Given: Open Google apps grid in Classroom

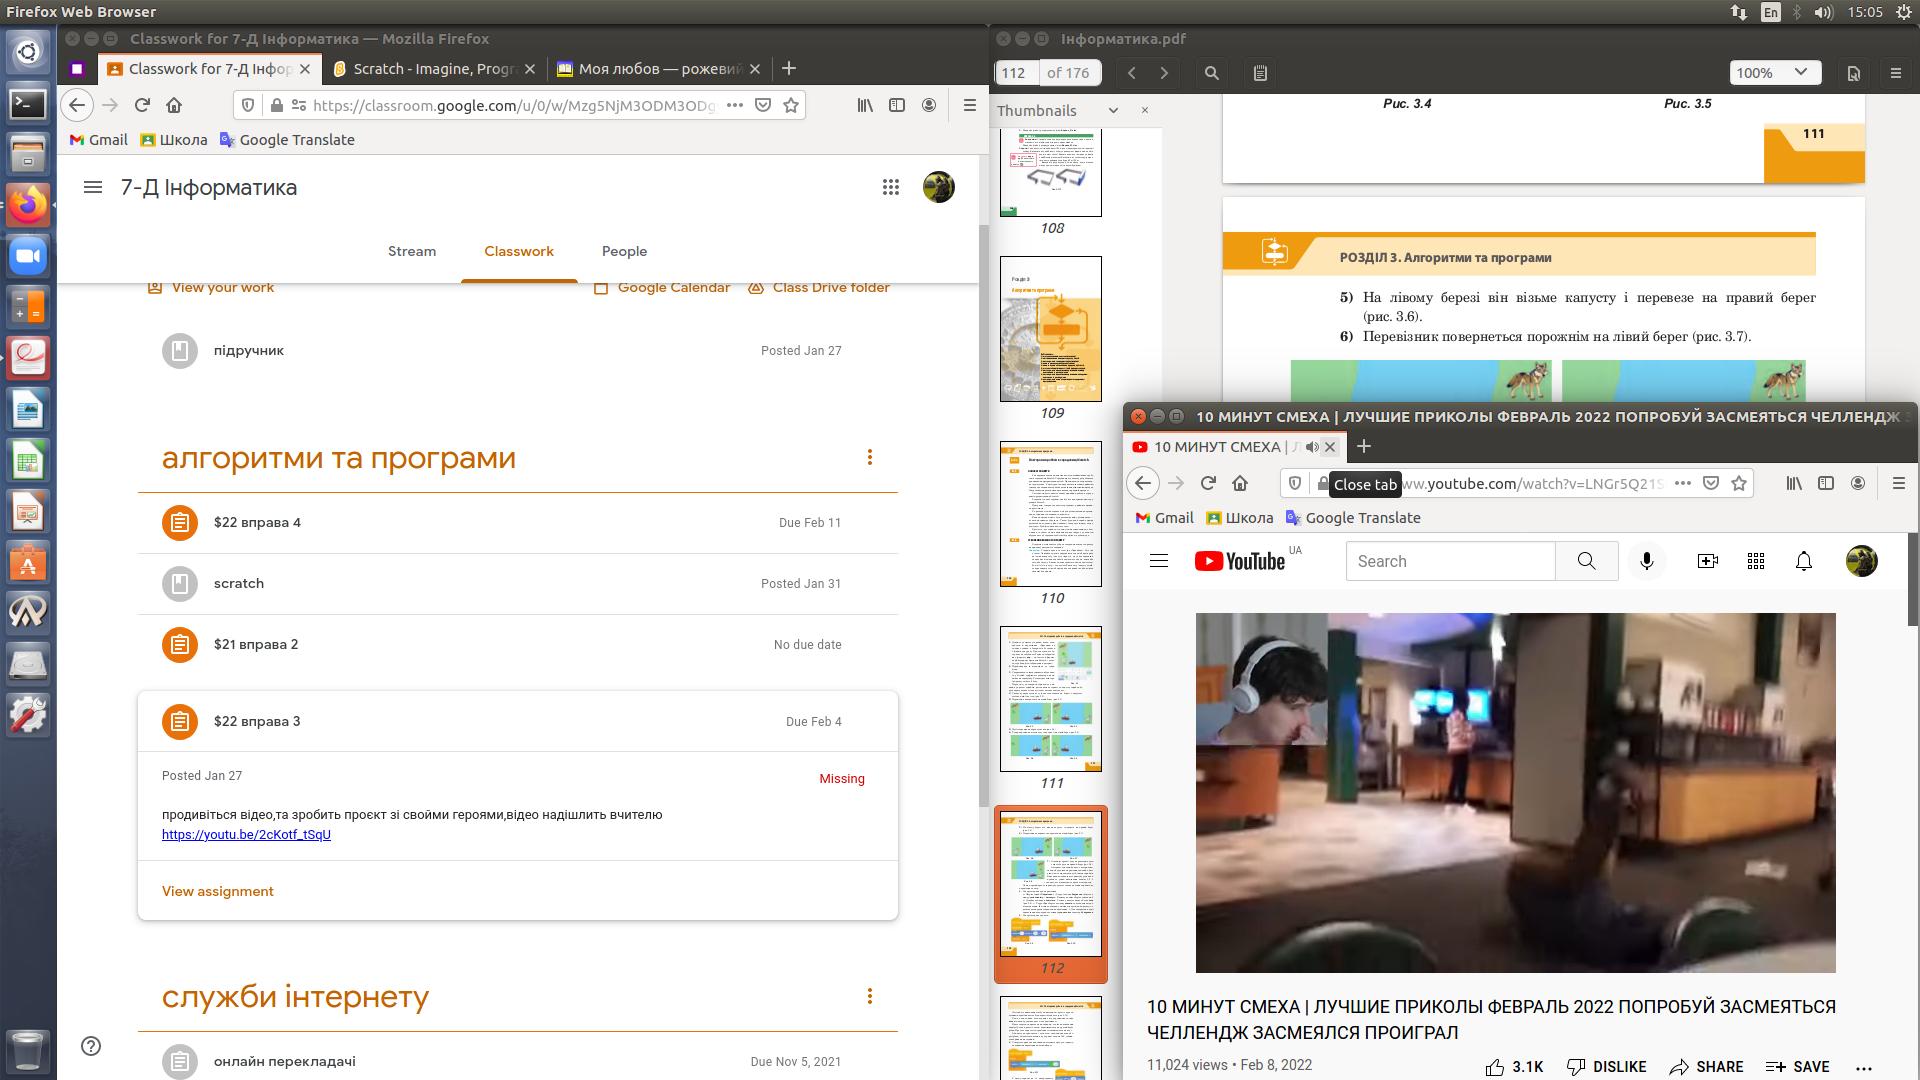Looking at the screenshot, I should 890,187.
